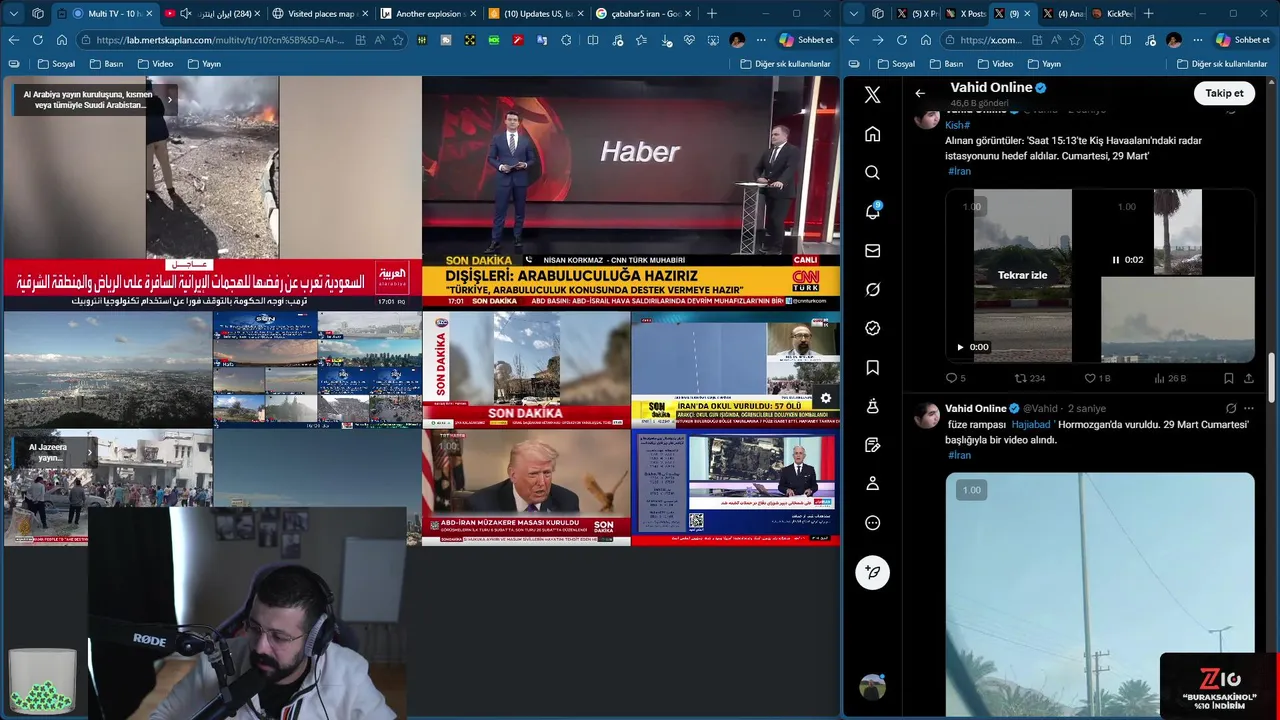Follow Vahid Online with Takip et button
This screenshot has width=1280, height=720.
tap(1224, 93)
